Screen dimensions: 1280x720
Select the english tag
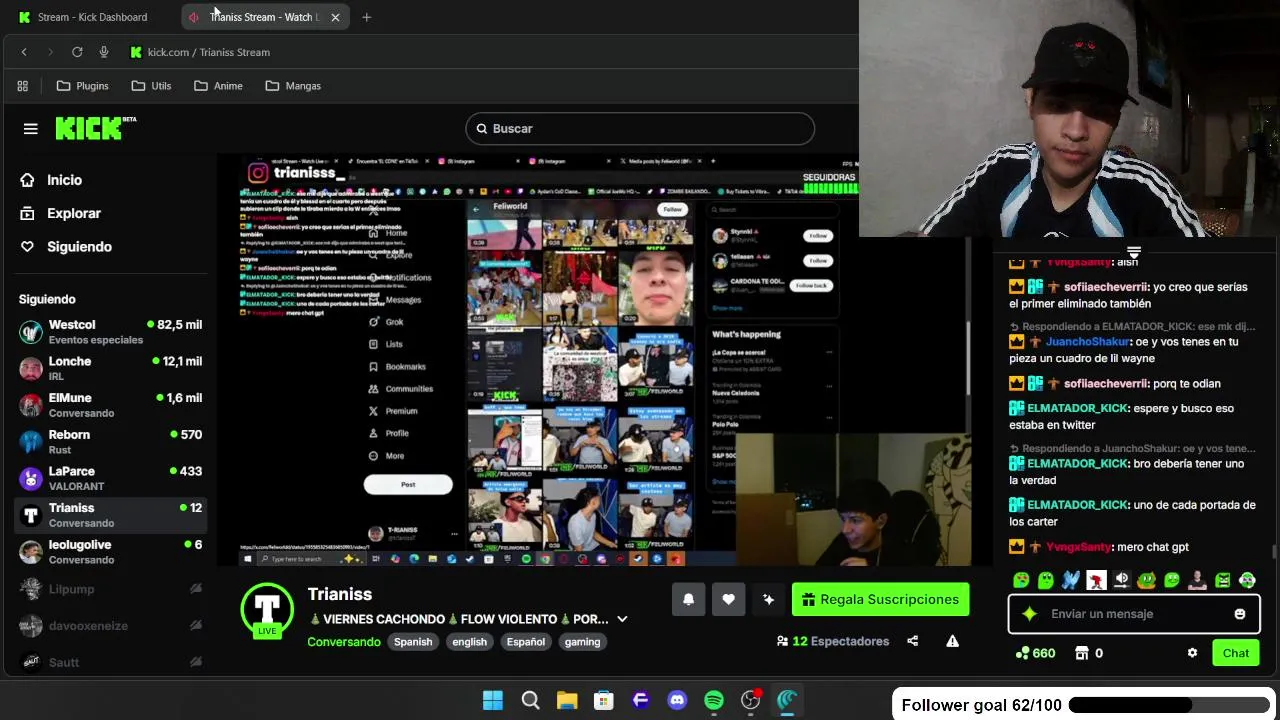pos(469,642)
